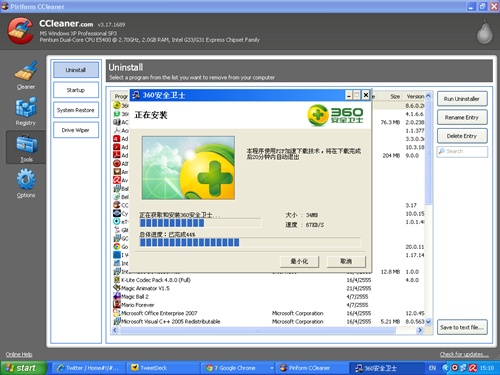Viewport: 500px width, 375px height.
Task: Open the Registry section icon
Action: 26,107
